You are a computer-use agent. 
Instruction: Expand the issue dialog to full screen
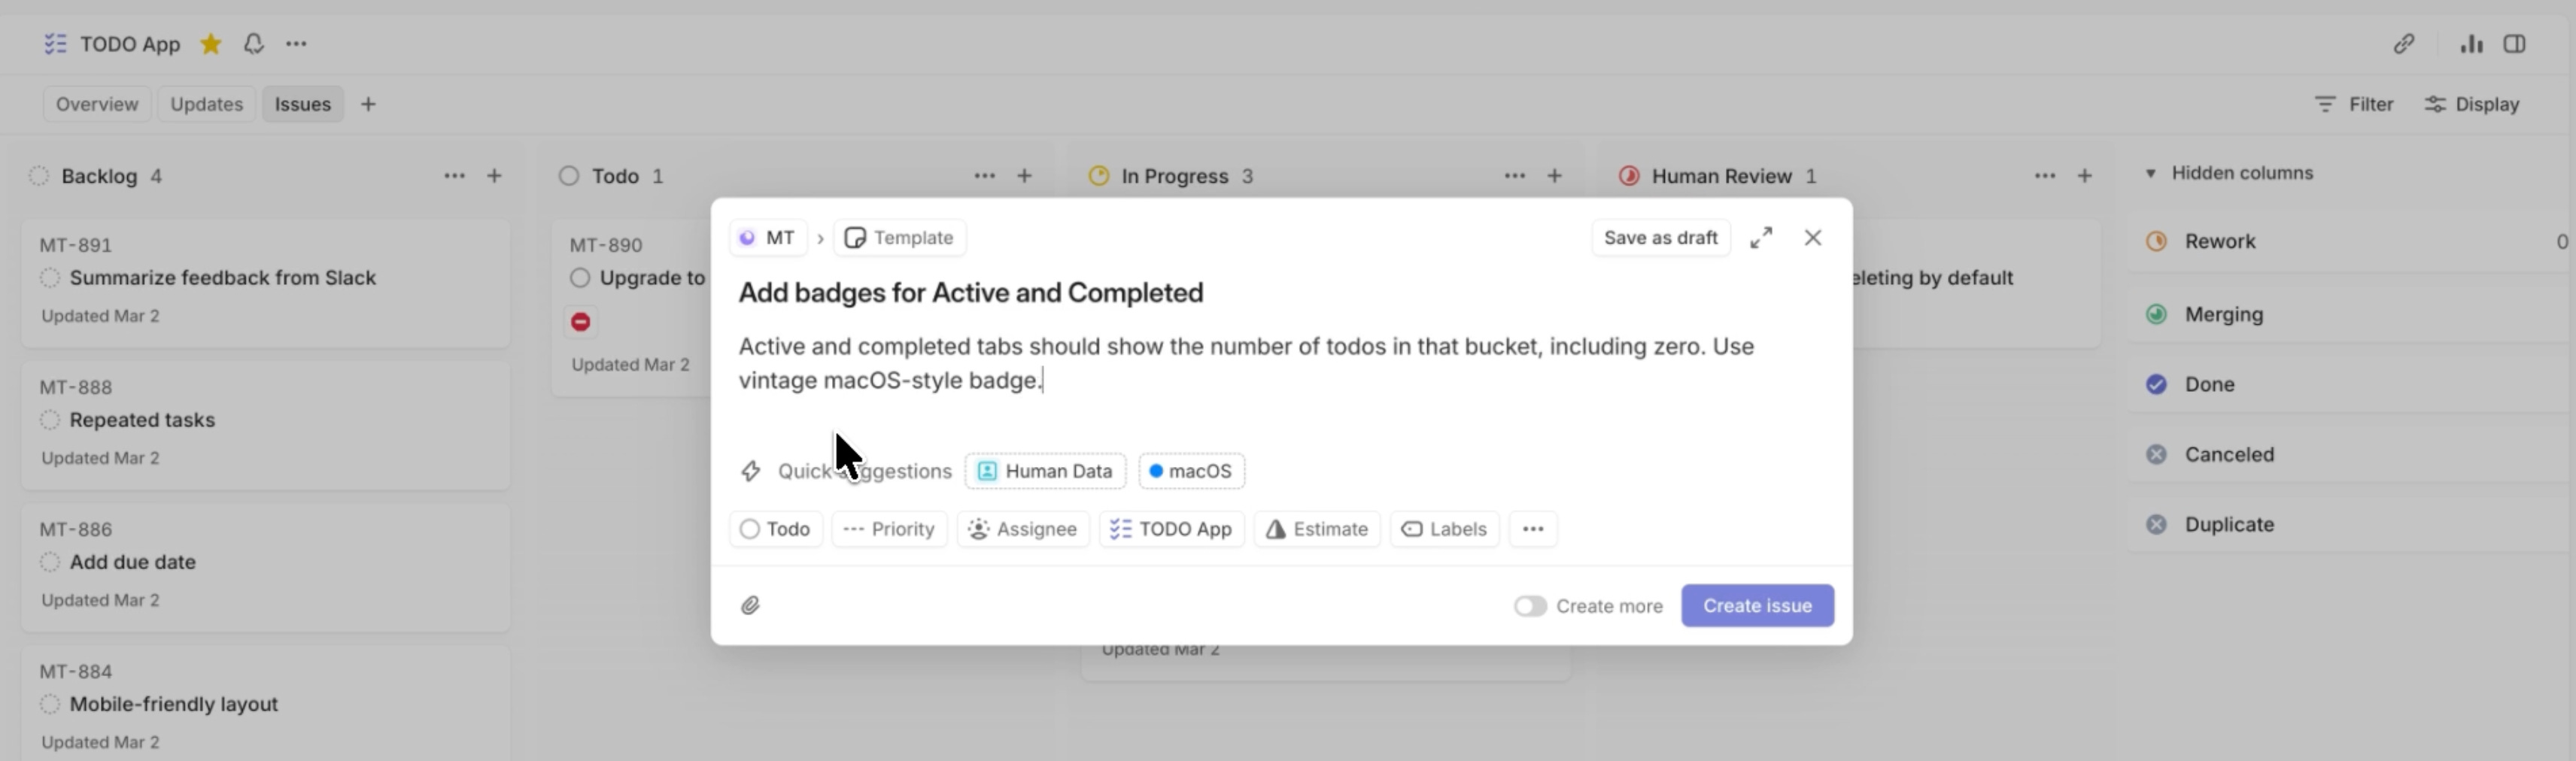[x=1761, y=238]
